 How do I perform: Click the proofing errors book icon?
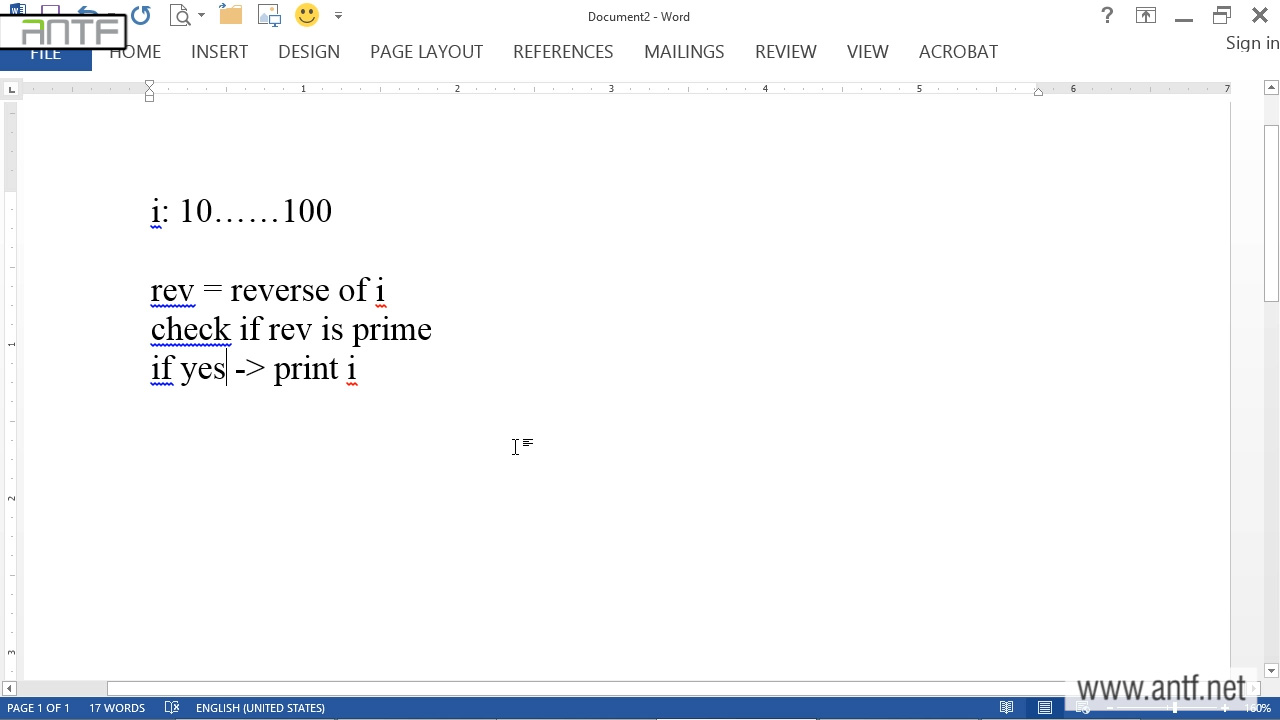pos(172,708)
